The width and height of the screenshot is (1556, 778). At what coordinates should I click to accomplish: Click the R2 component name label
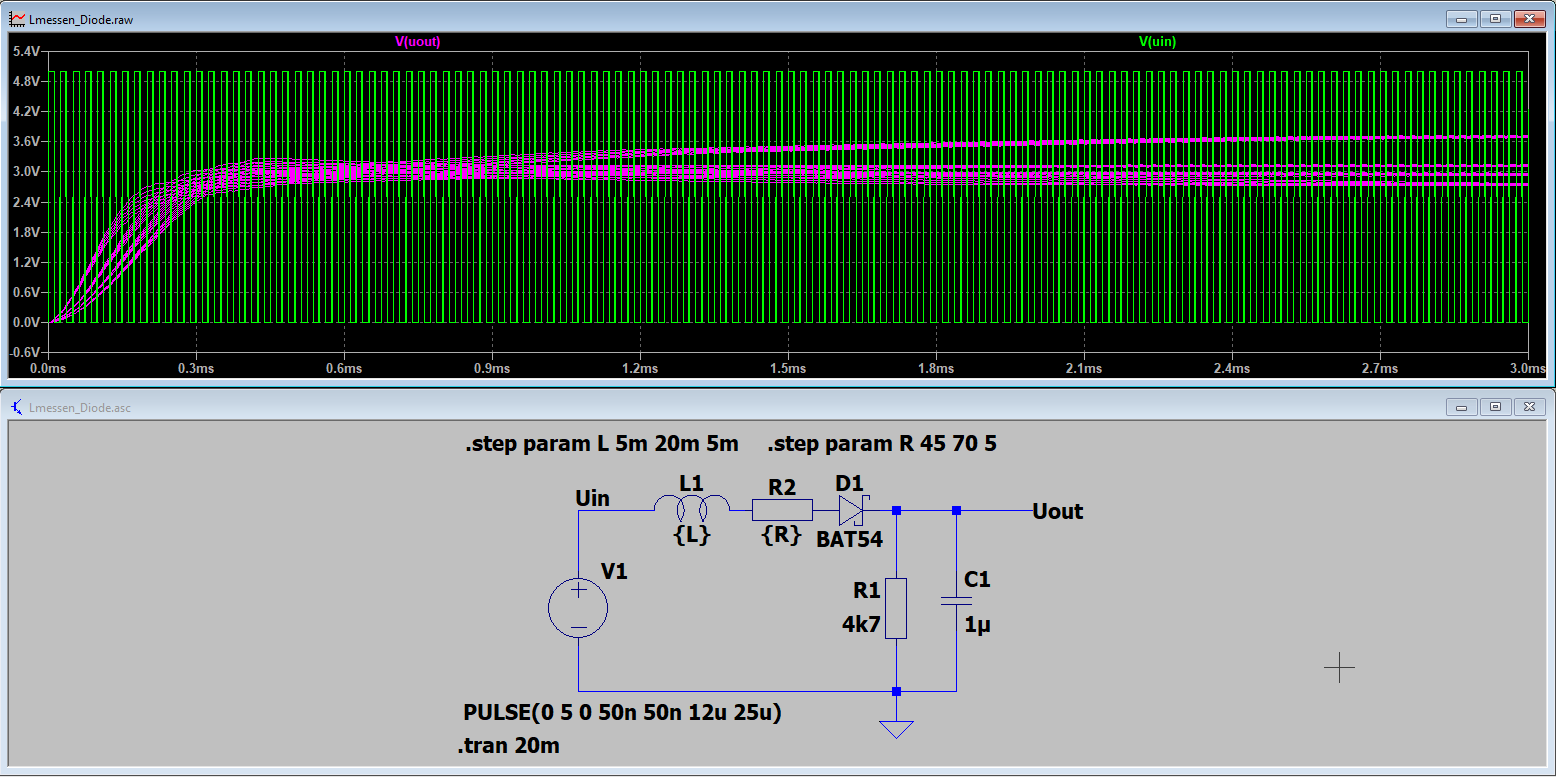pyautogui.click(x=782, y=487)
